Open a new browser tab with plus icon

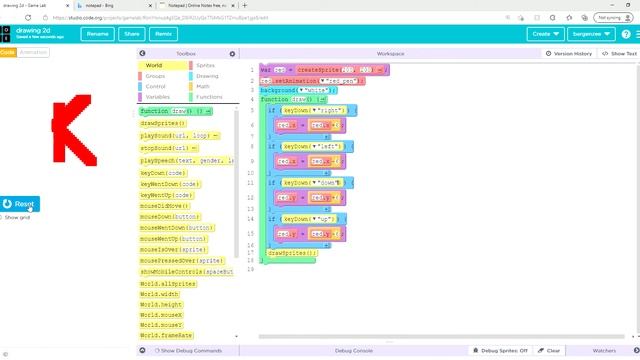pos(244,6)
